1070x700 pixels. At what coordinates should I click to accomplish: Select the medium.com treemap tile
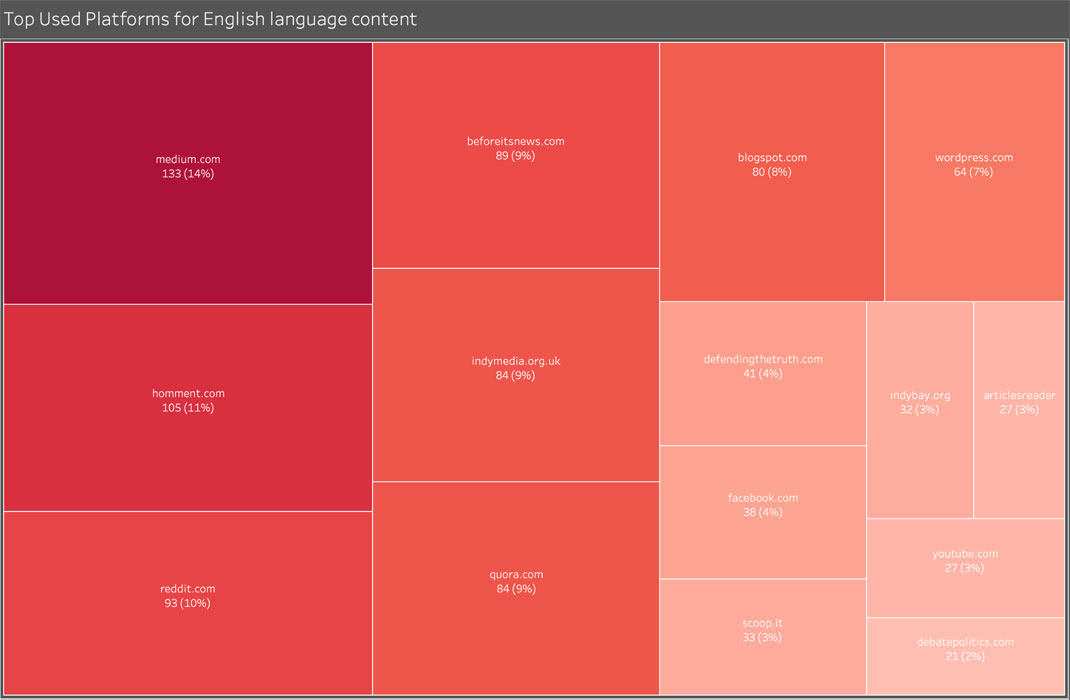188,173
